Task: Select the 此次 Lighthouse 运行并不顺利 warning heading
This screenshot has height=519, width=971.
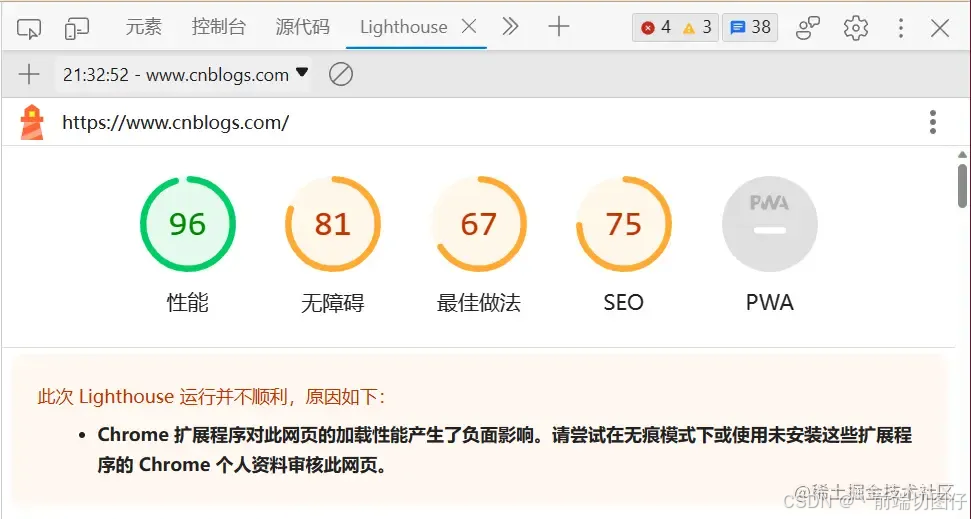Action: [211, 397]
